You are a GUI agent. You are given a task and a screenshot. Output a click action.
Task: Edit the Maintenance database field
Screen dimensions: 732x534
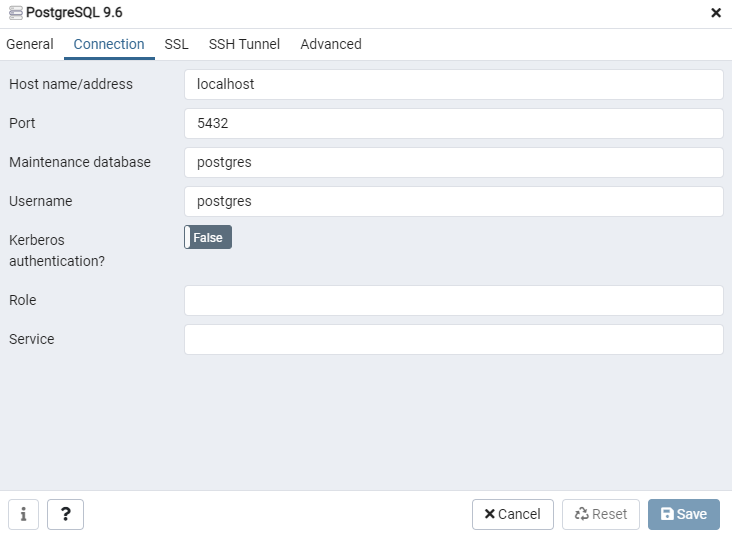coord(454,162)
